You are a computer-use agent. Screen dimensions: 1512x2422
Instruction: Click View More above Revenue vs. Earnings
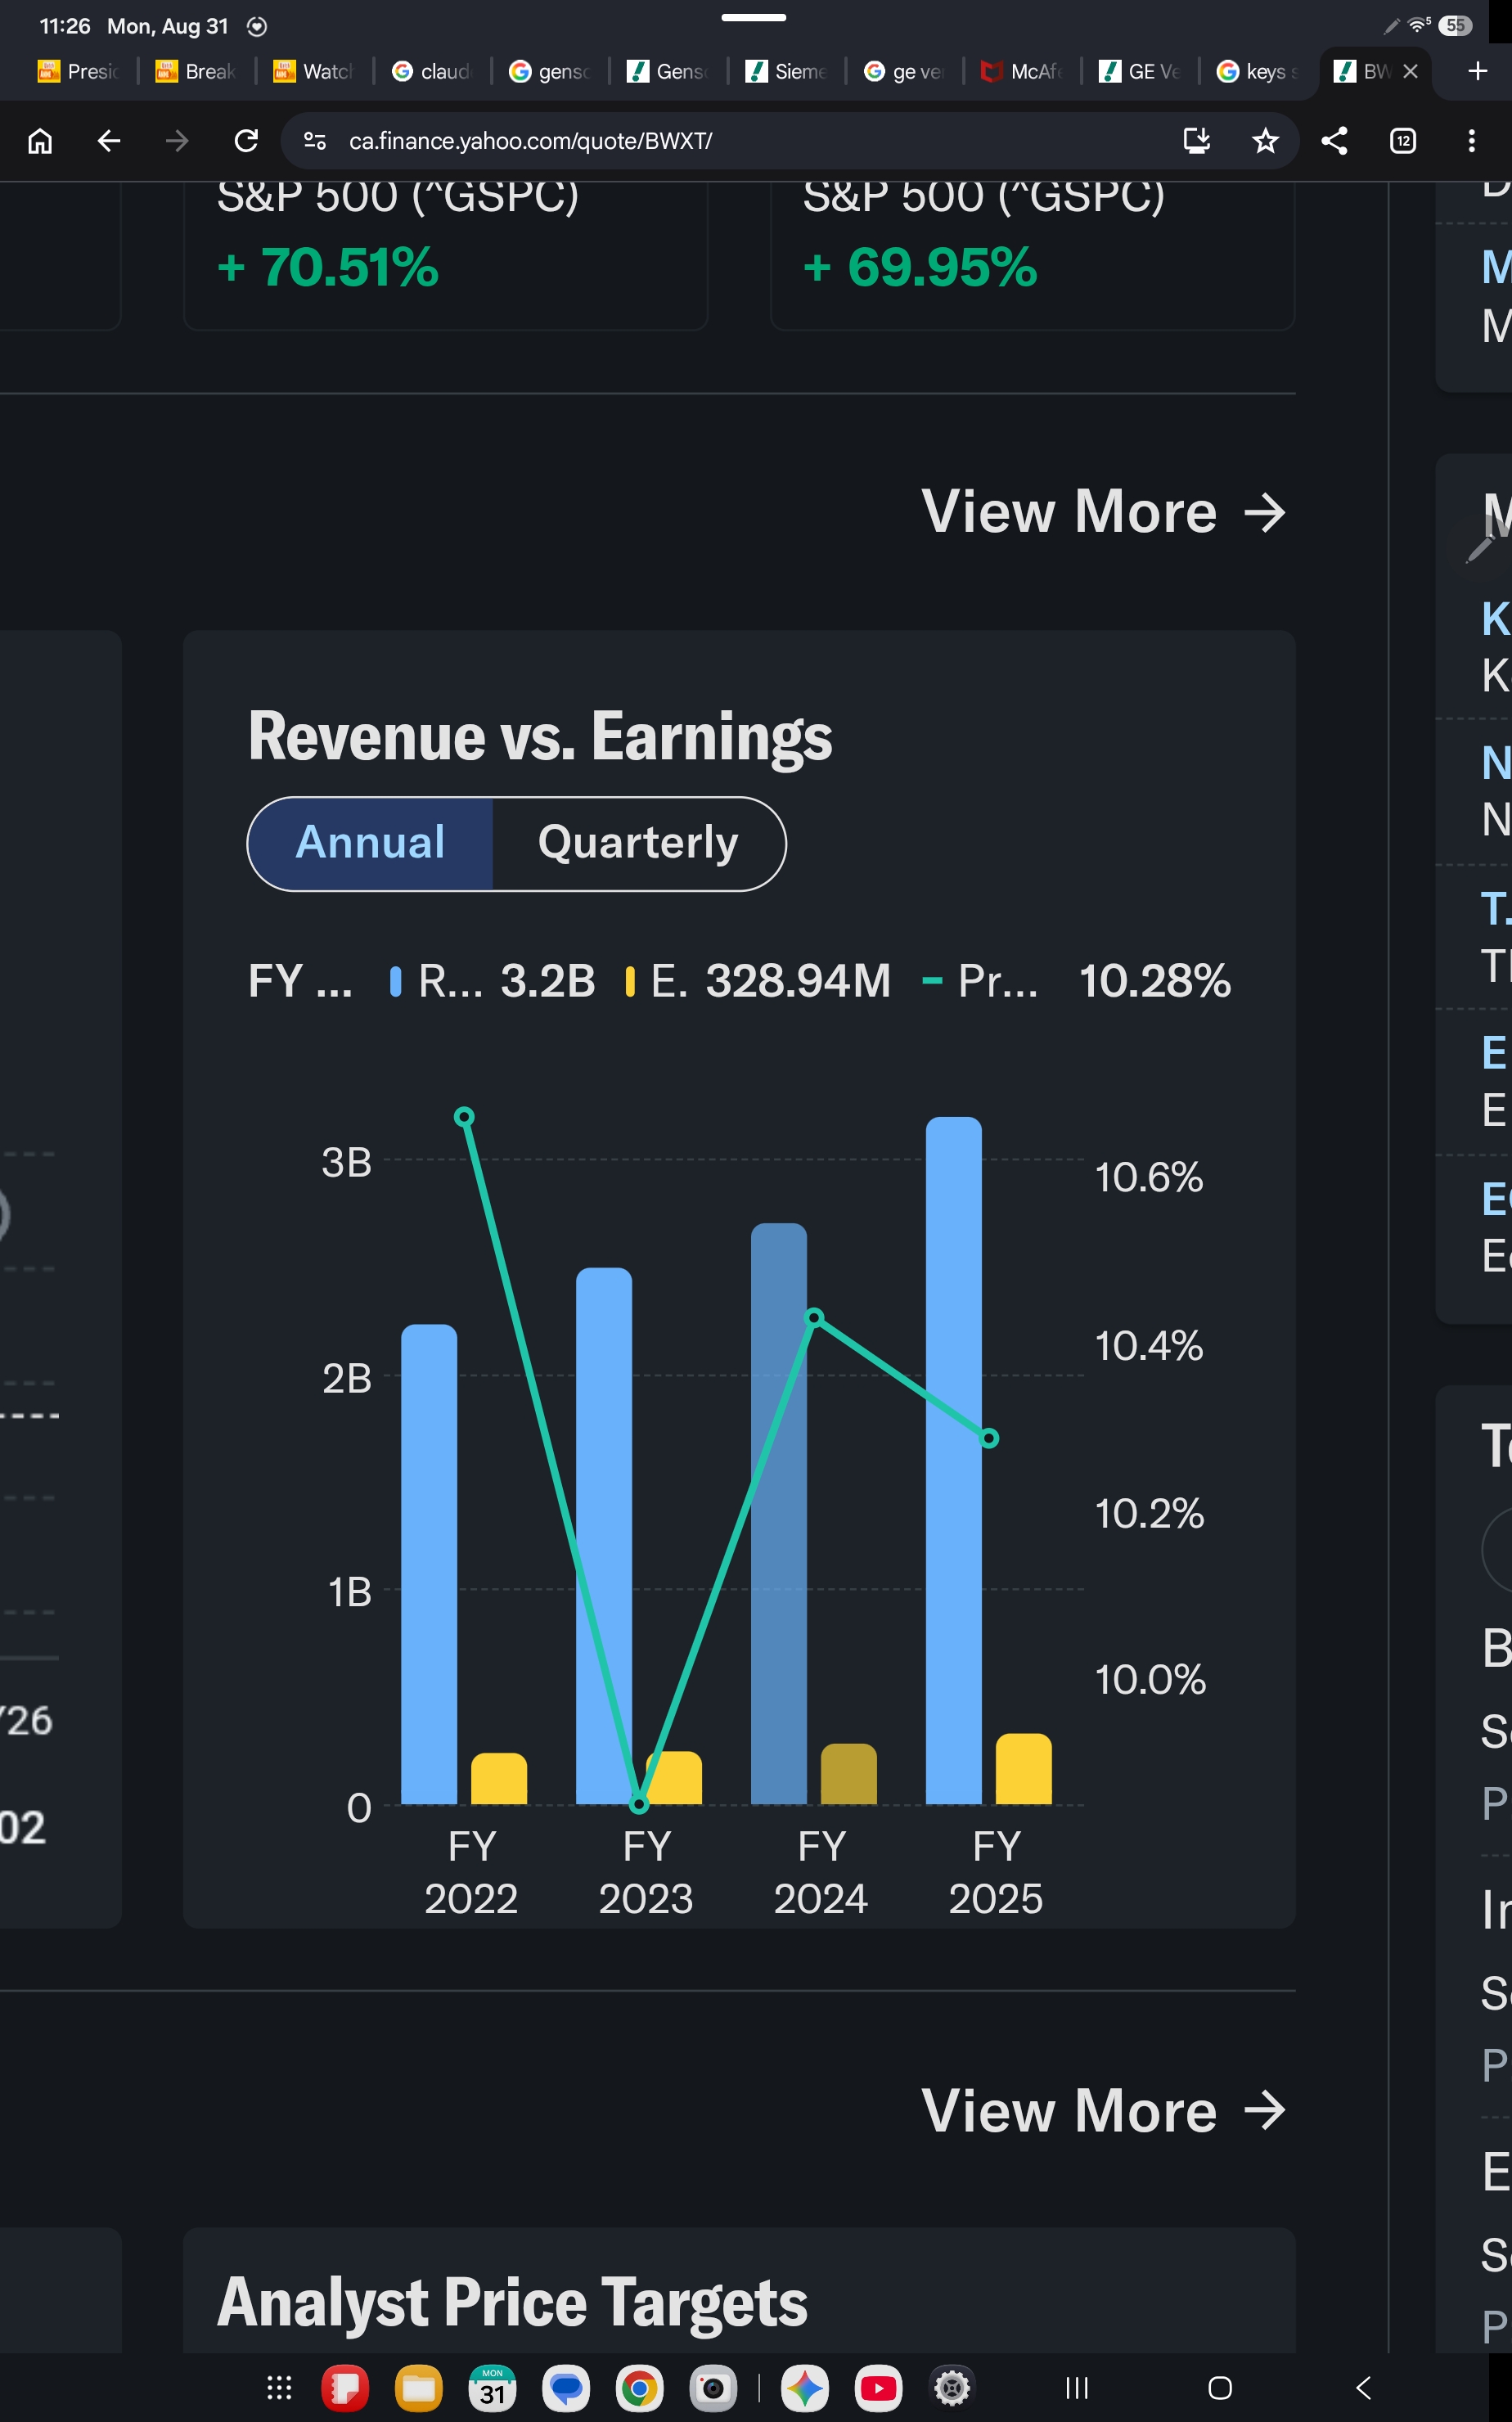tap(1103, 512)
